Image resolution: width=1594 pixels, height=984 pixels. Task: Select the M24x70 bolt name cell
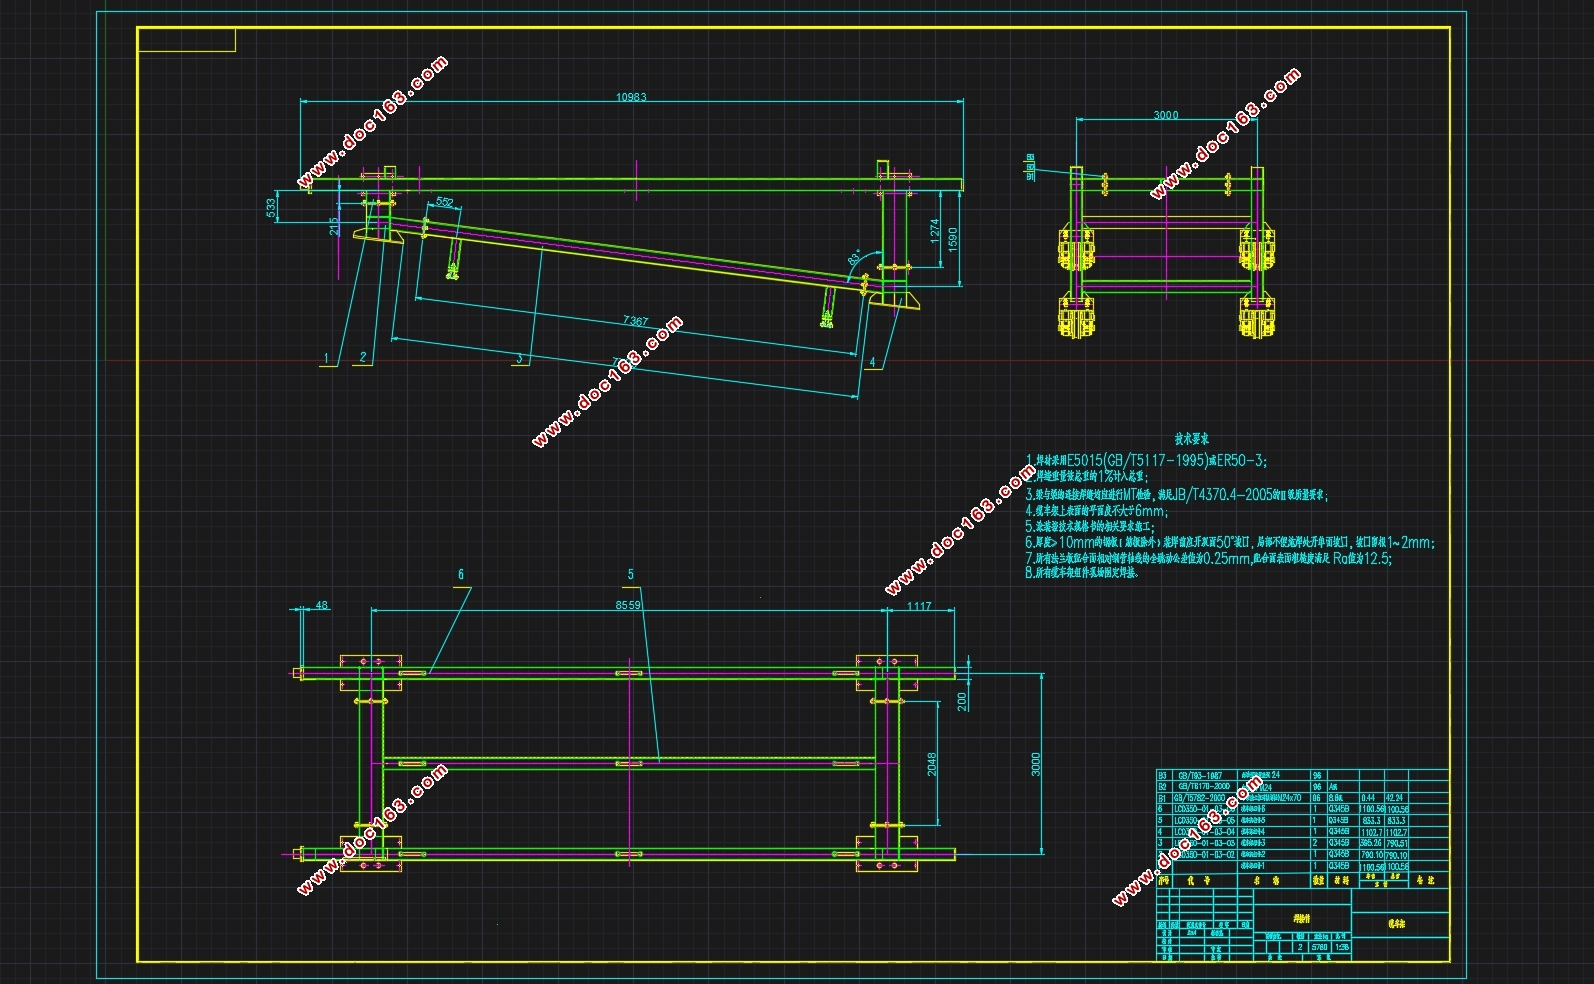(1273, 798)
